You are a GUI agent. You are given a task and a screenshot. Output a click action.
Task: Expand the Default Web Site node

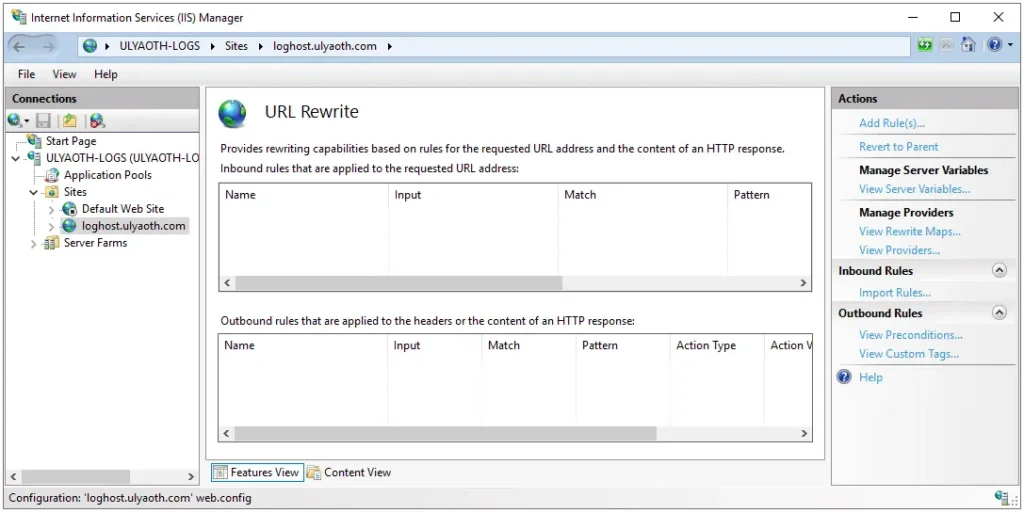click(51, 209)
